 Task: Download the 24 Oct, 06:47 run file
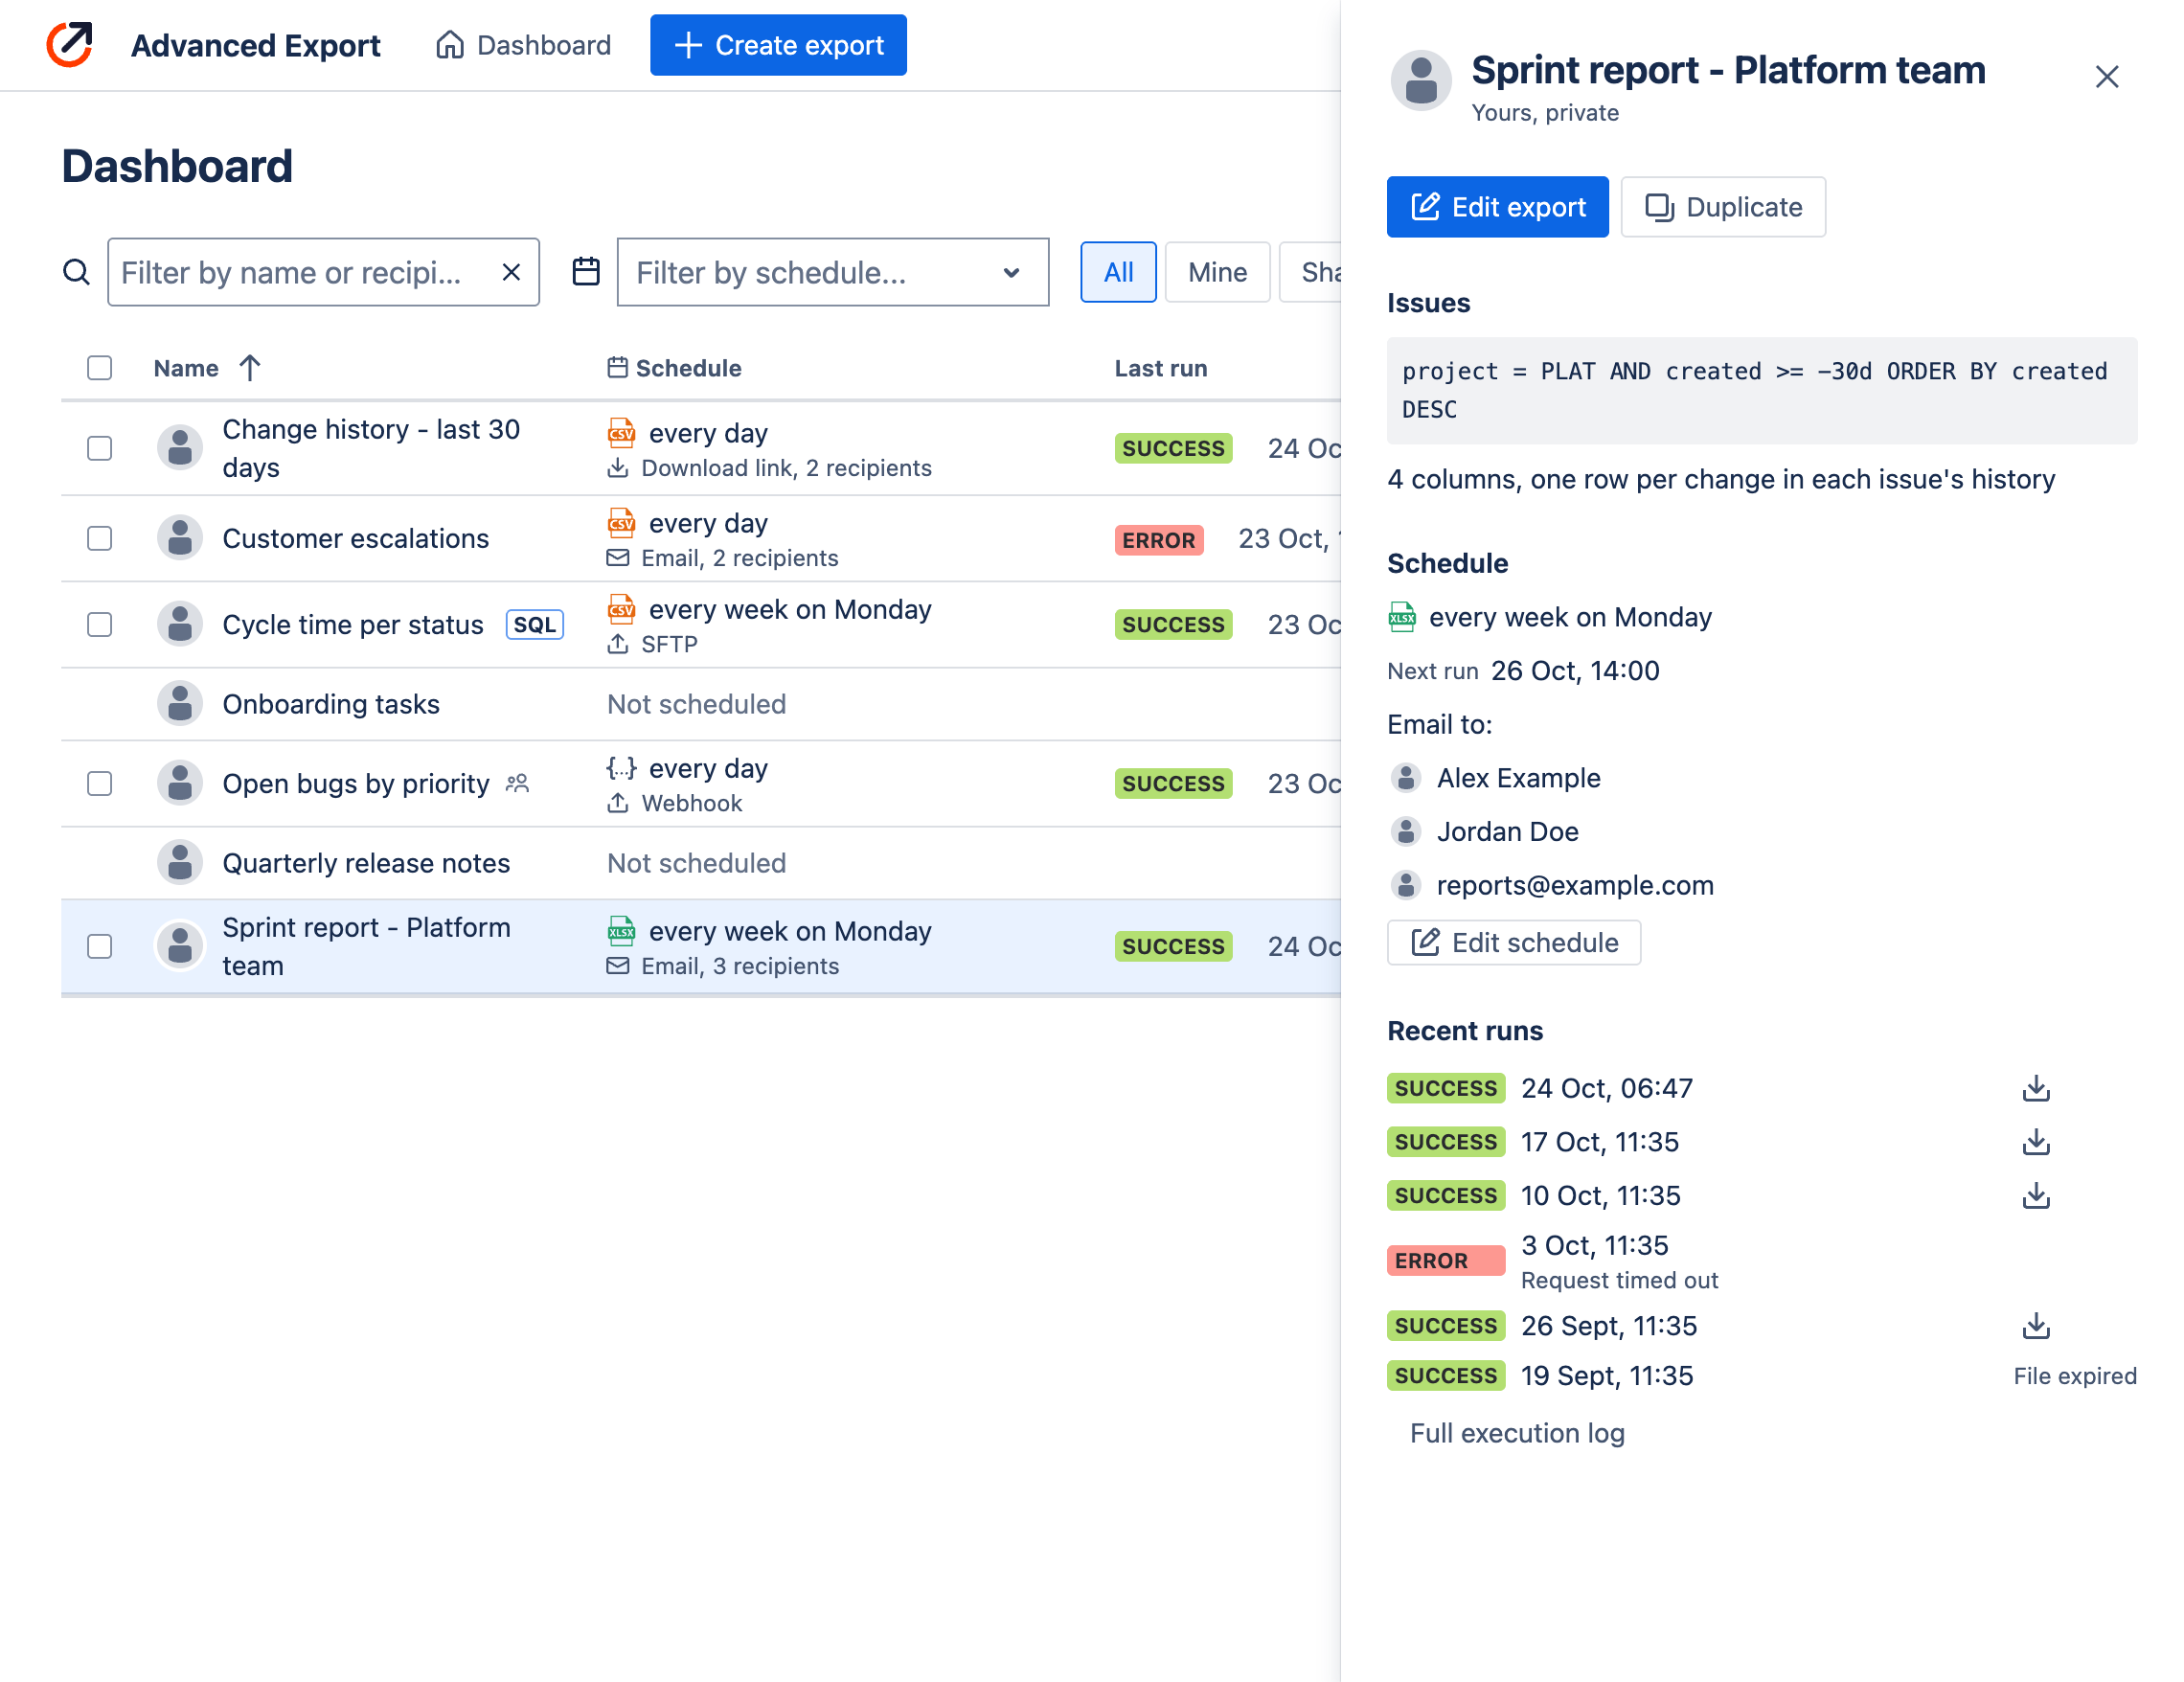click(x=2036, y=1088)
